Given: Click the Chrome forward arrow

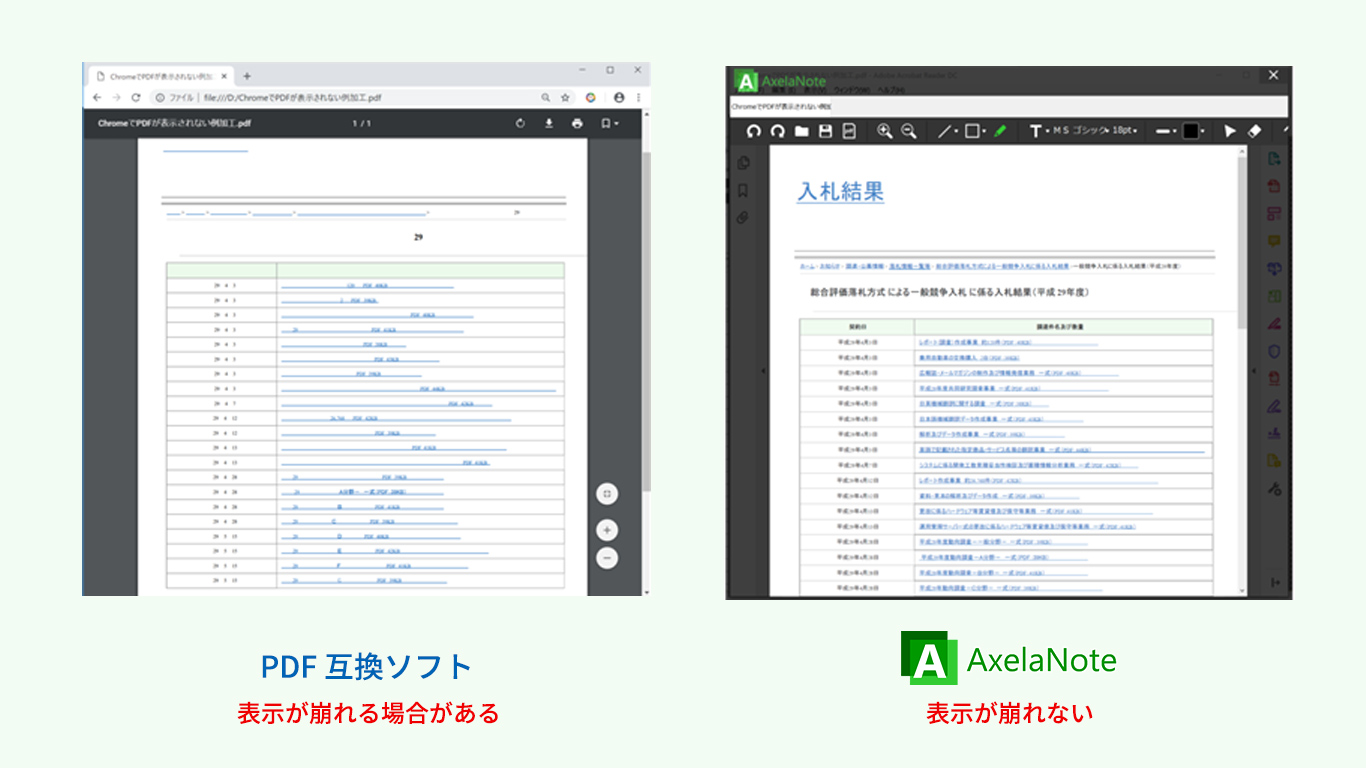Looking at the screenshot, I should coord(117,98).
